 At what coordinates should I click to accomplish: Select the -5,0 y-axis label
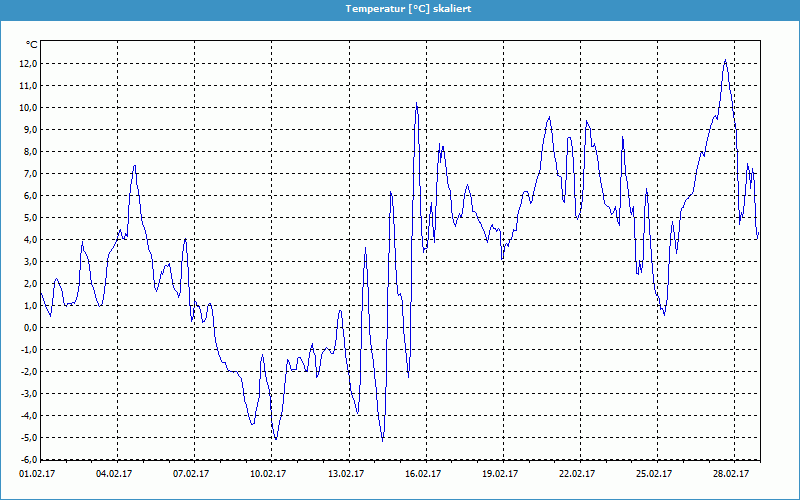pyautogui.click(x=26, y=438)
